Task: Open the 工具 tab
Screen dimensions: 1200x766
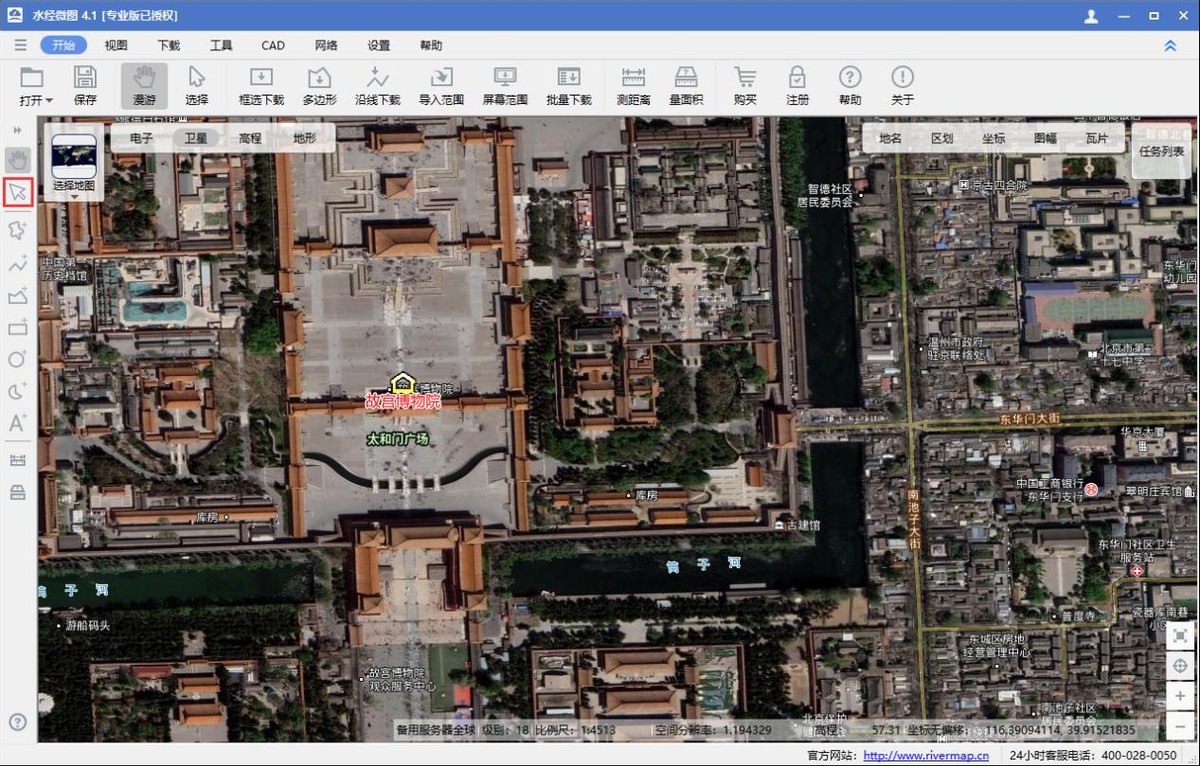Action: click(x=221, y=46)
